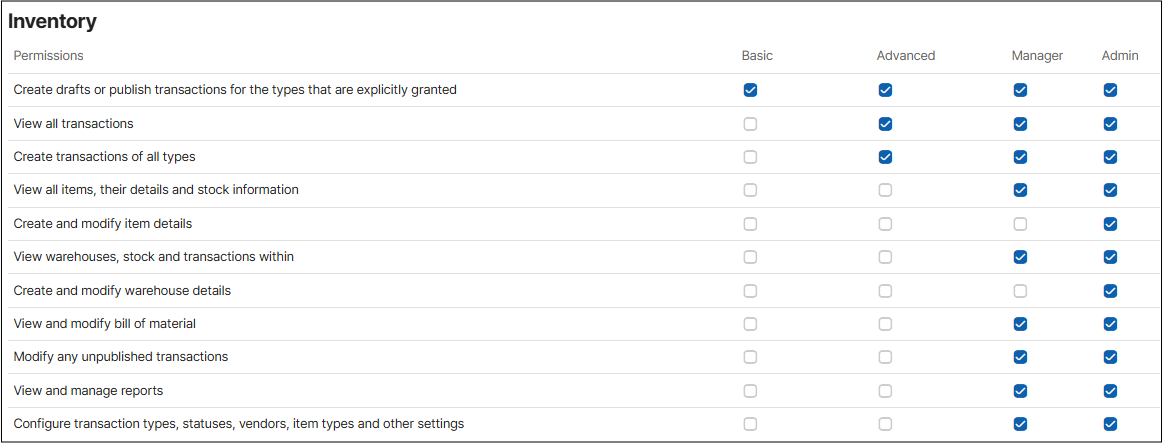Enable Basic for Create transactions of all types
This screenshot has width=1163, height=443.
click(x=750, y=157)
